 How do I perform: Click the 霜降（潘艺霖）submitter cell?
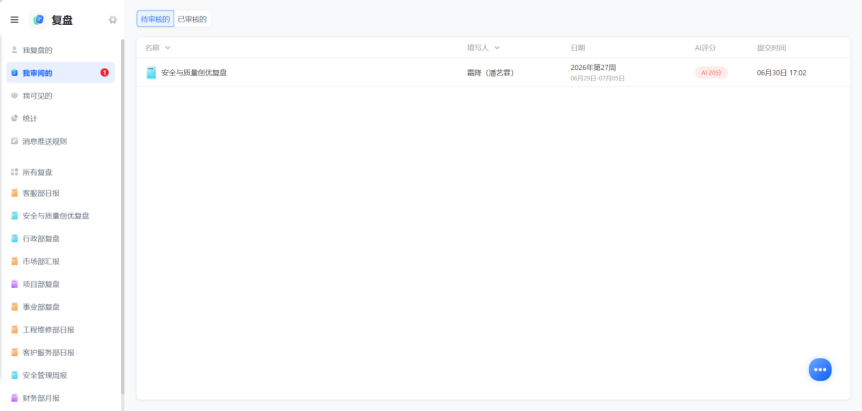coord(490,73)
